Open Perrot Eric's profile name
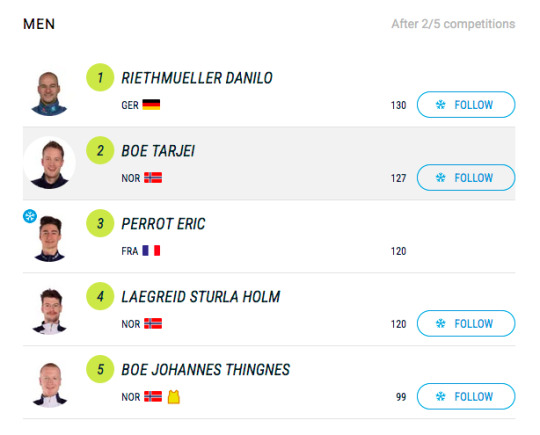 click(163, 224)
